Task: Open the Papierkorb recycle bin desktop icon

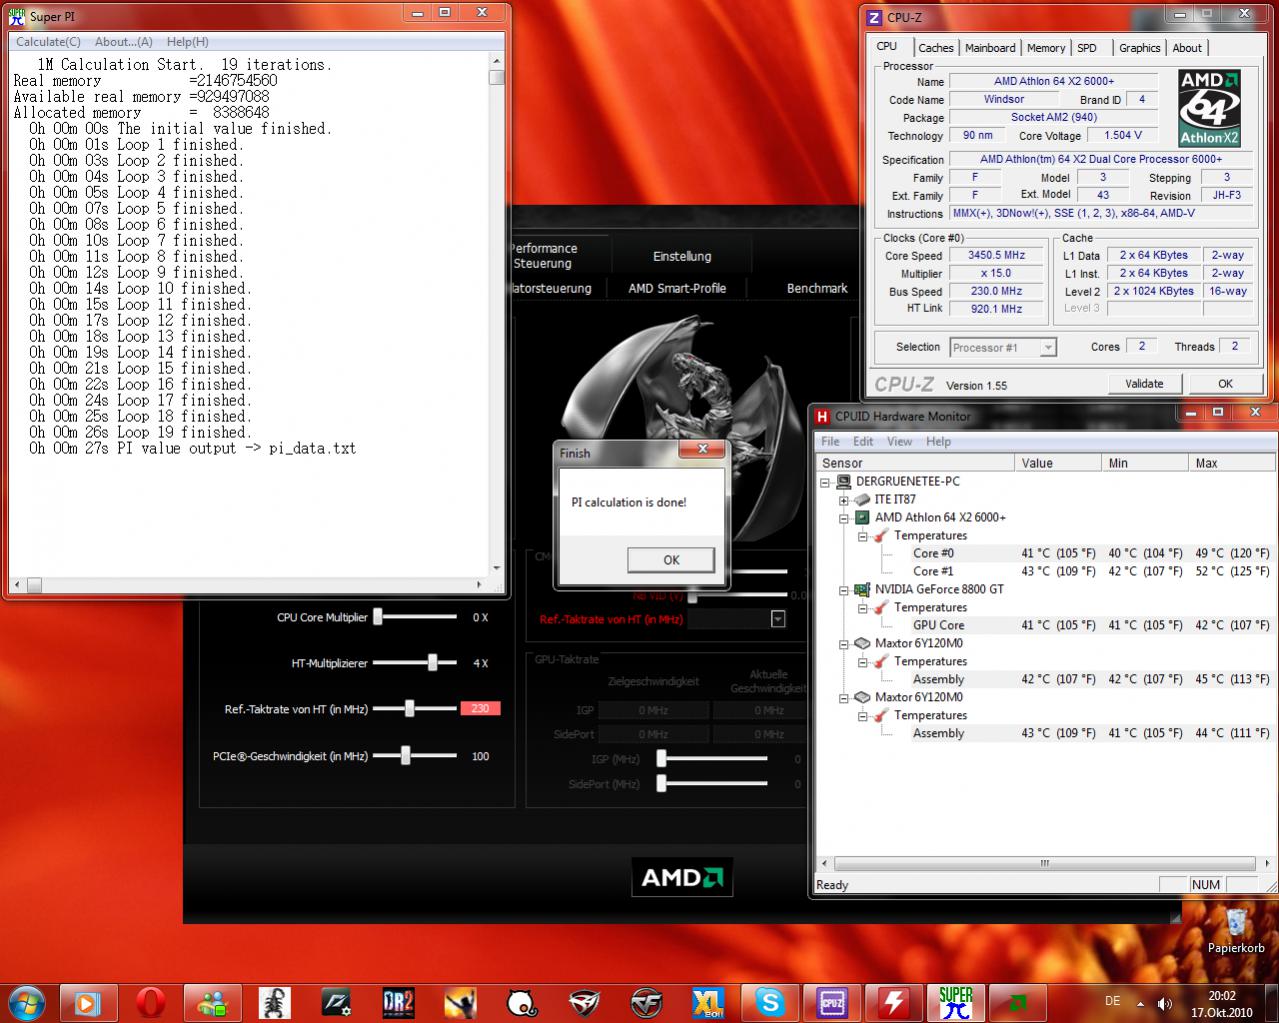Action: [x=1236, y=930]
